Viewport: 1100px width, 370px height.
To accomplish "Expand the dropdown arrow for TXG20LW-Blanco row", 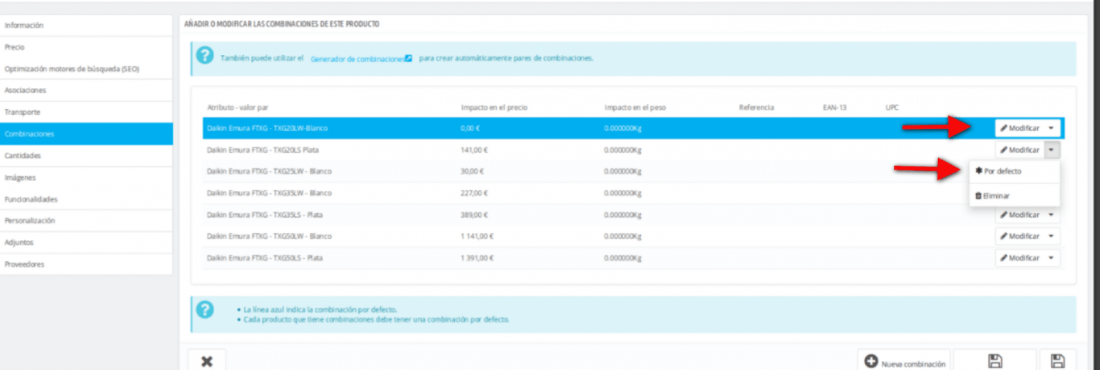I will 1052,128.
